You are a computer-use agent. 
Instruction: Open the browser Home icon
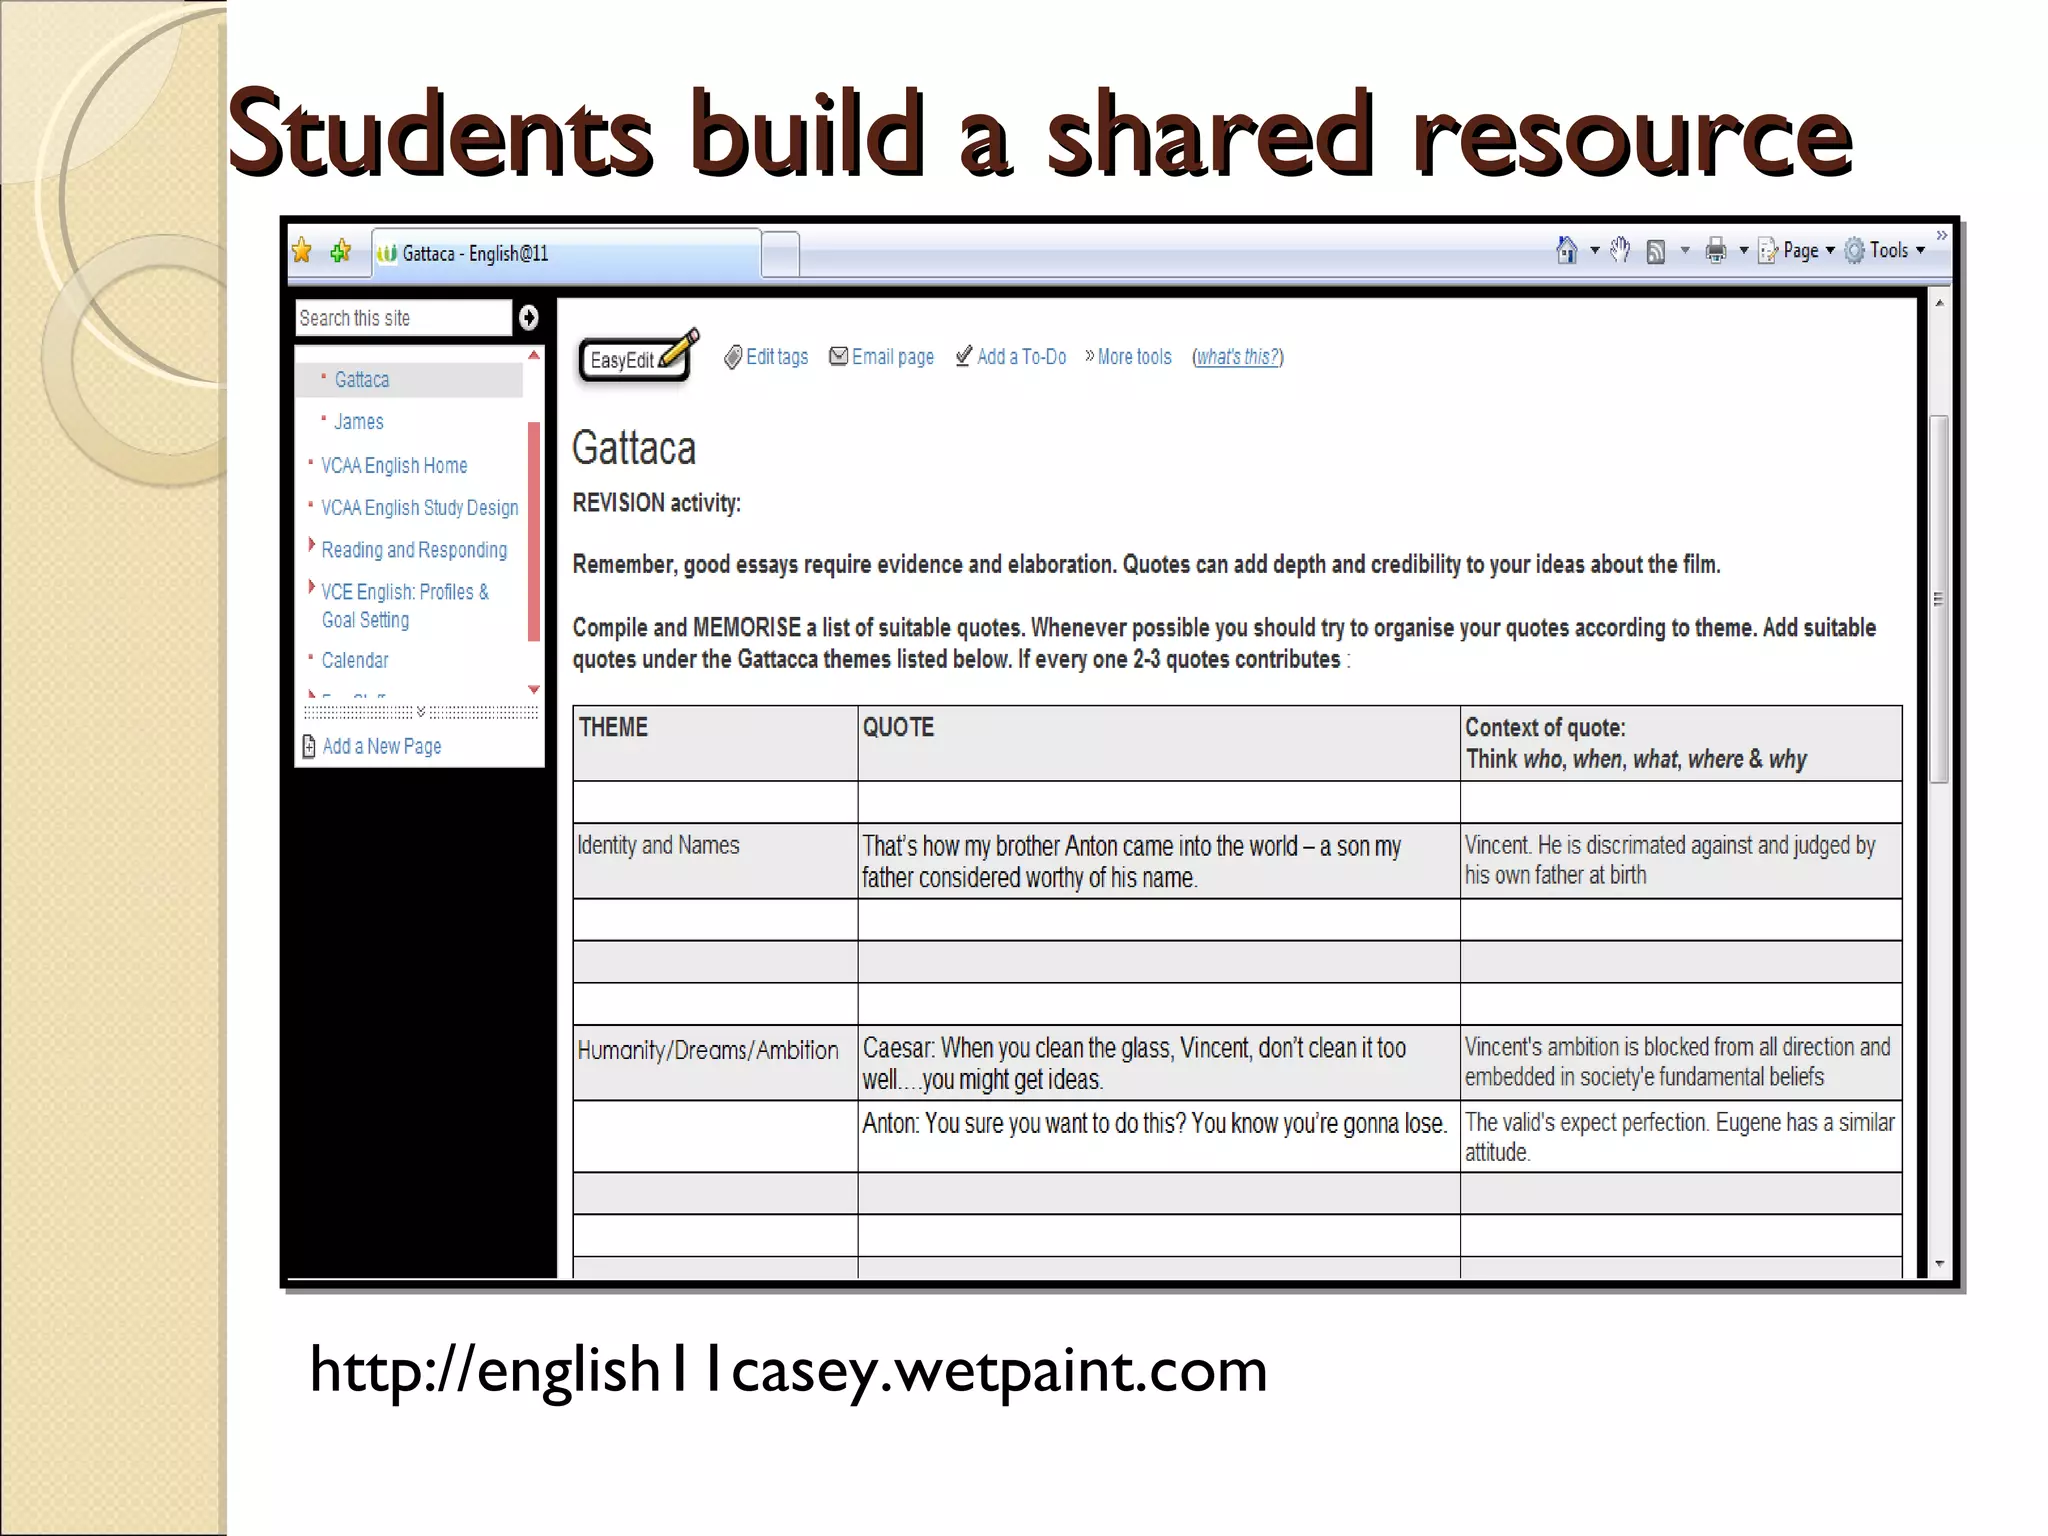[x=1567, y=250]
